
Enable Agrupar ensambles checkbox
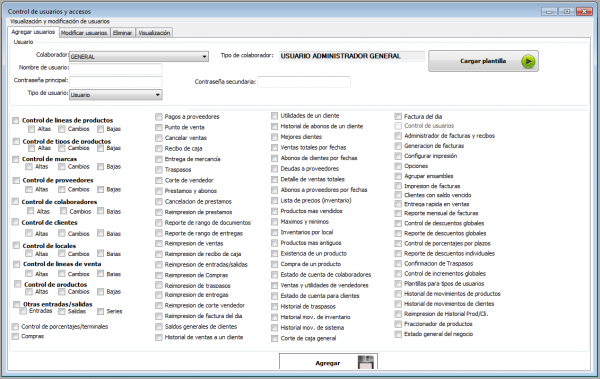(398, 176)
